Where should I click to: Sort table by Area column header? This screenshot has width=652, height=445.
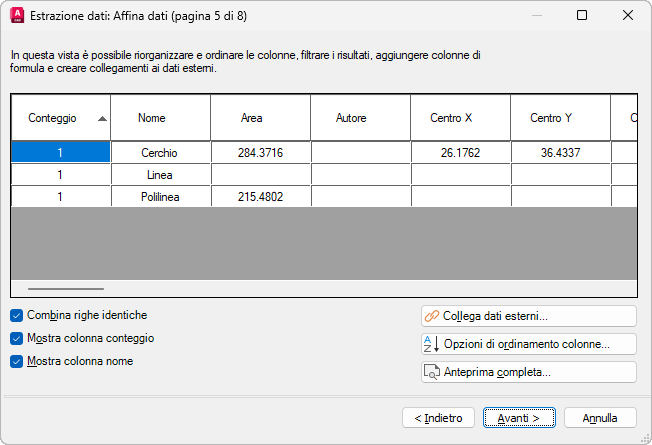click(x=252, y=118)
